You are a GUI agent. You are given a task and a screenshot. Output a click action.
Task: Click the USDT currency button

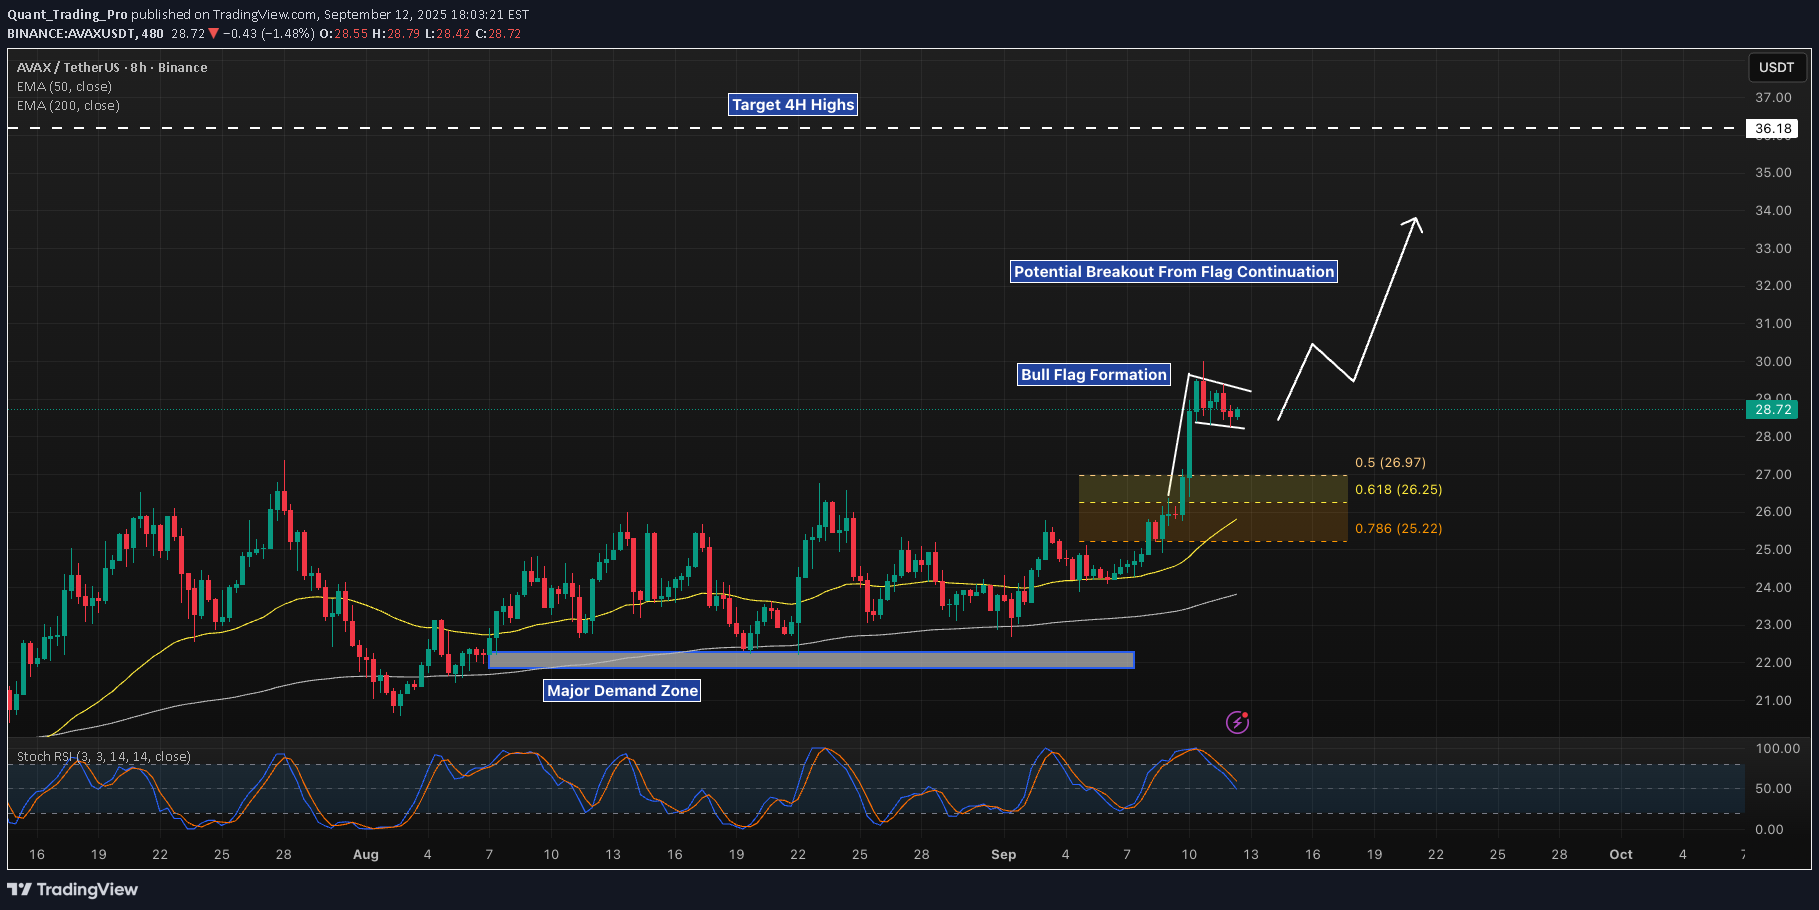tap(1776, 67)
